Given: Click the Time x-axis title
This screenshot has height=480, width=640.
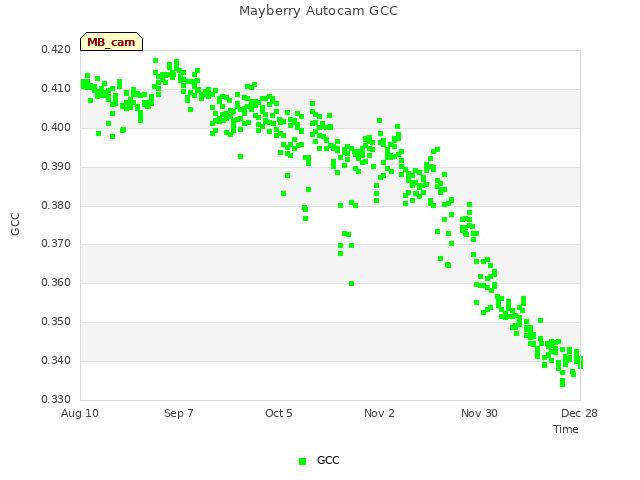Looking at the screenshot, I should 566,429.
